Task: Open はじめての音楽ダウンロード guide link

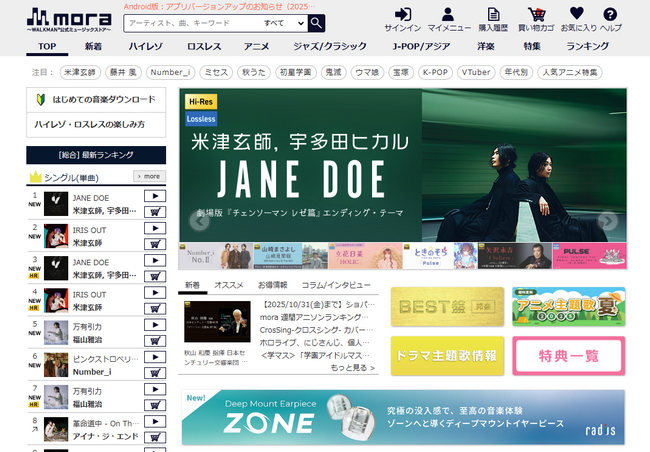Action: pyautogui.click(x=96, y=100)
